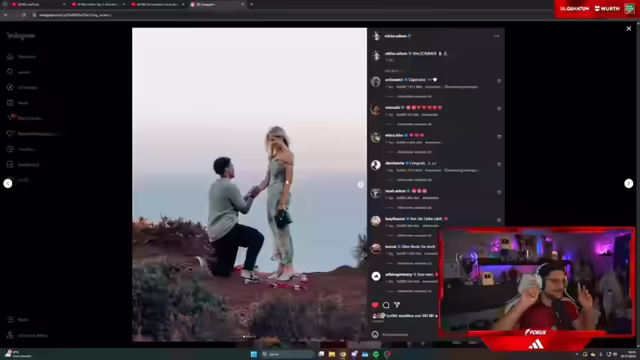Click the taskbar search box
This screenshot has width=640, height=360.
coord(288,354)
